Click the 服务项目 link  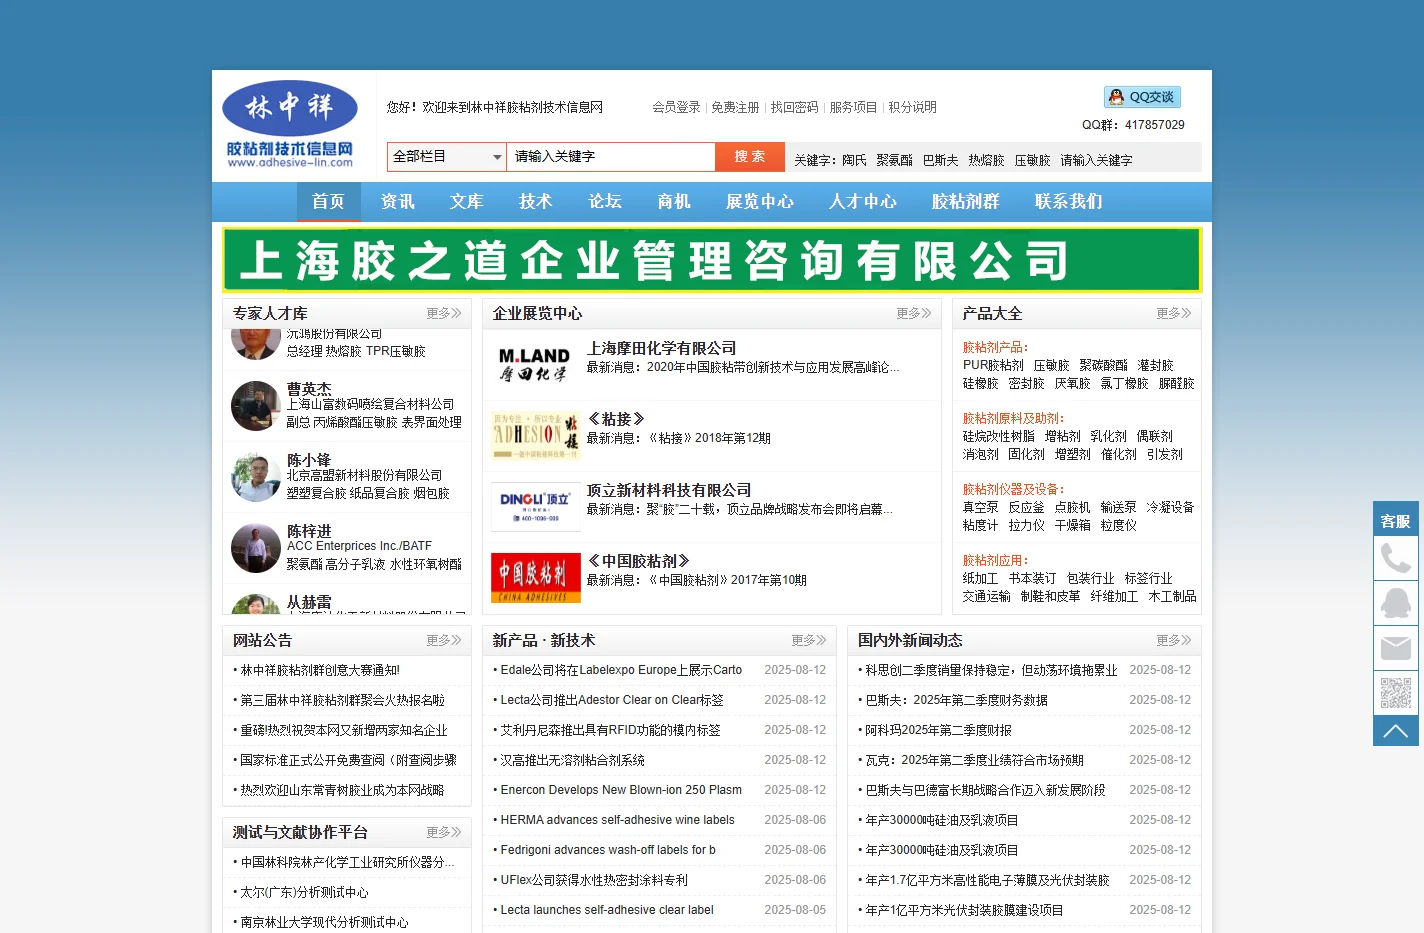[x=853, y=107]
